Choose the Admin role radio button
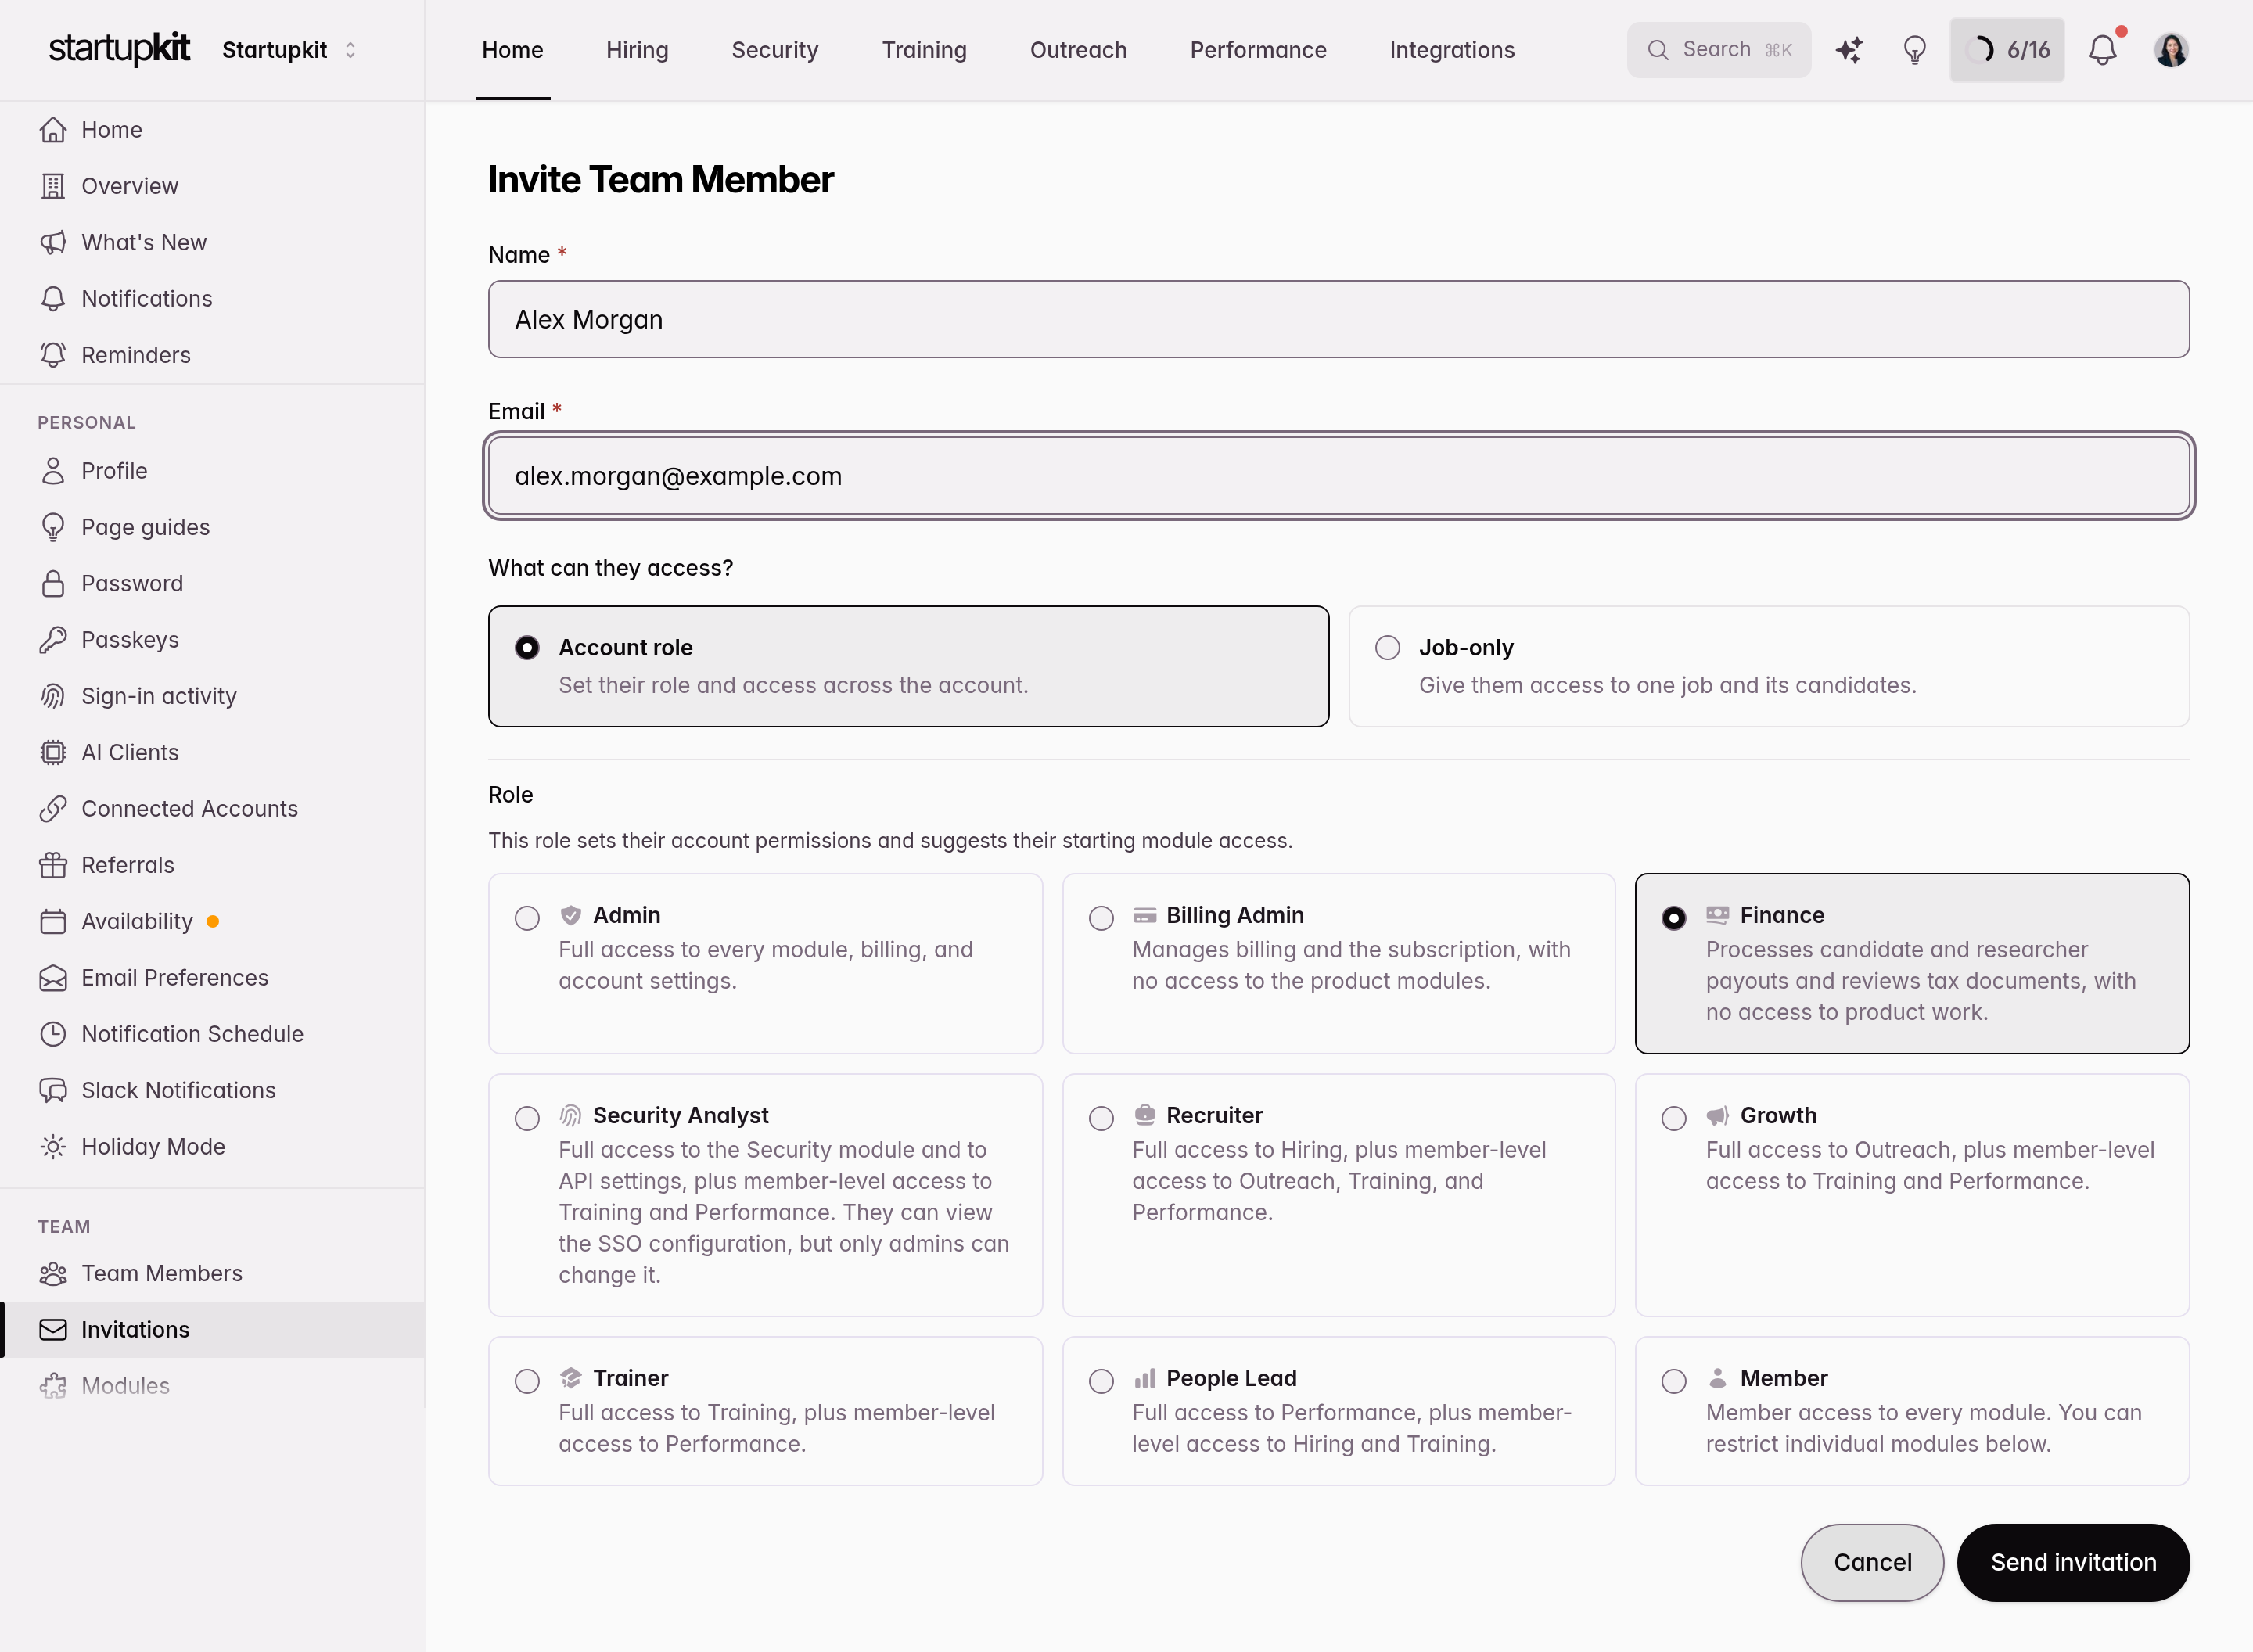The width and height of the screenshot is (2253, 1652). click(x=527, y=918)
